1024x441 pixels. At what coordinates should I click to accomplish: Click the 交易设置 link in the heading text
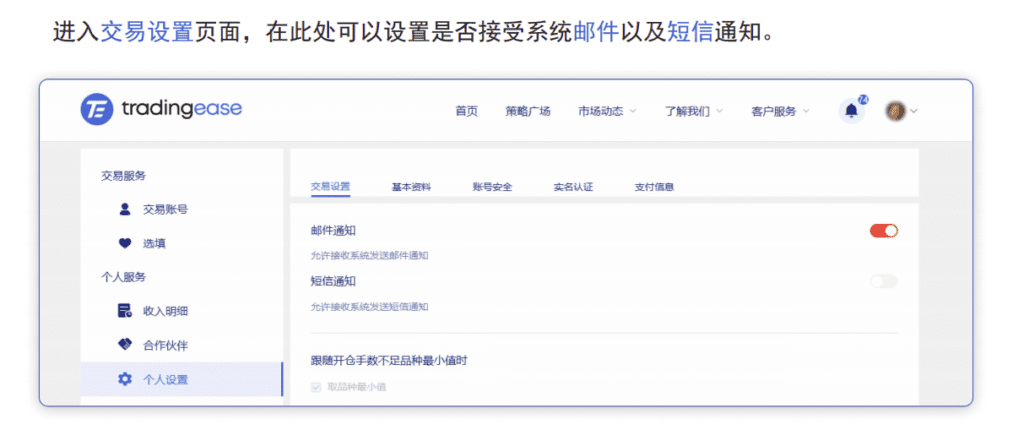[x=146, y=32]
